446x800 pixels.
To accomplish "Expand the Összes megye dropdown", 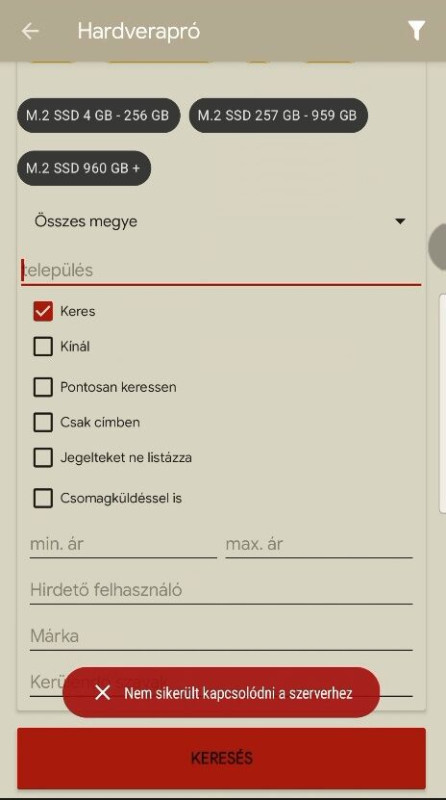I will click(221, 221).
